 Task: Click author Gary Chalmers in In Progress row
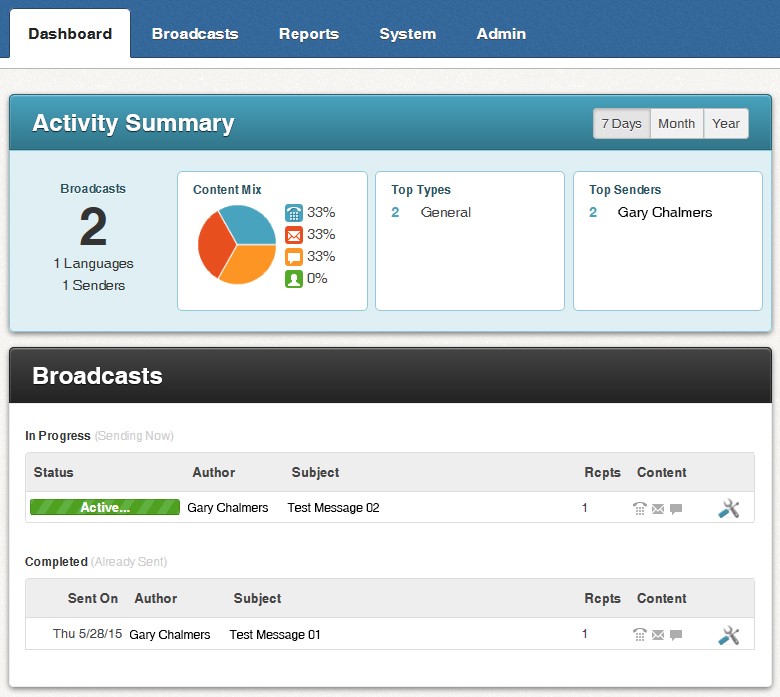click(x=228, y=507)
